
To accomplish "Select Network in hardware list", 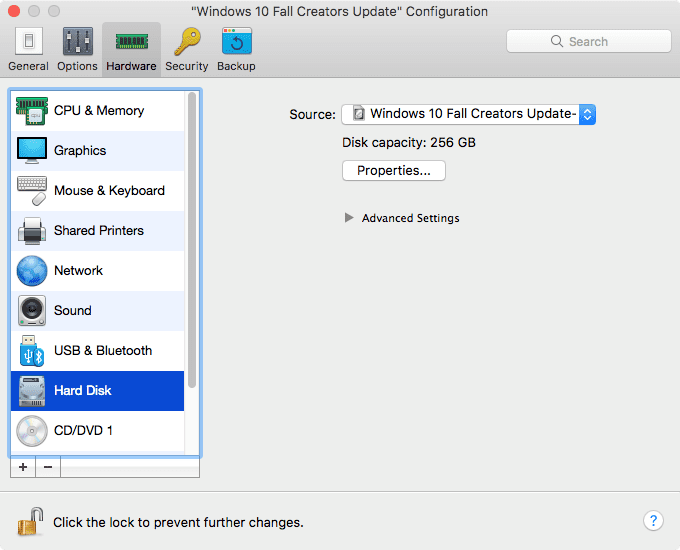I will pos(98,271).
